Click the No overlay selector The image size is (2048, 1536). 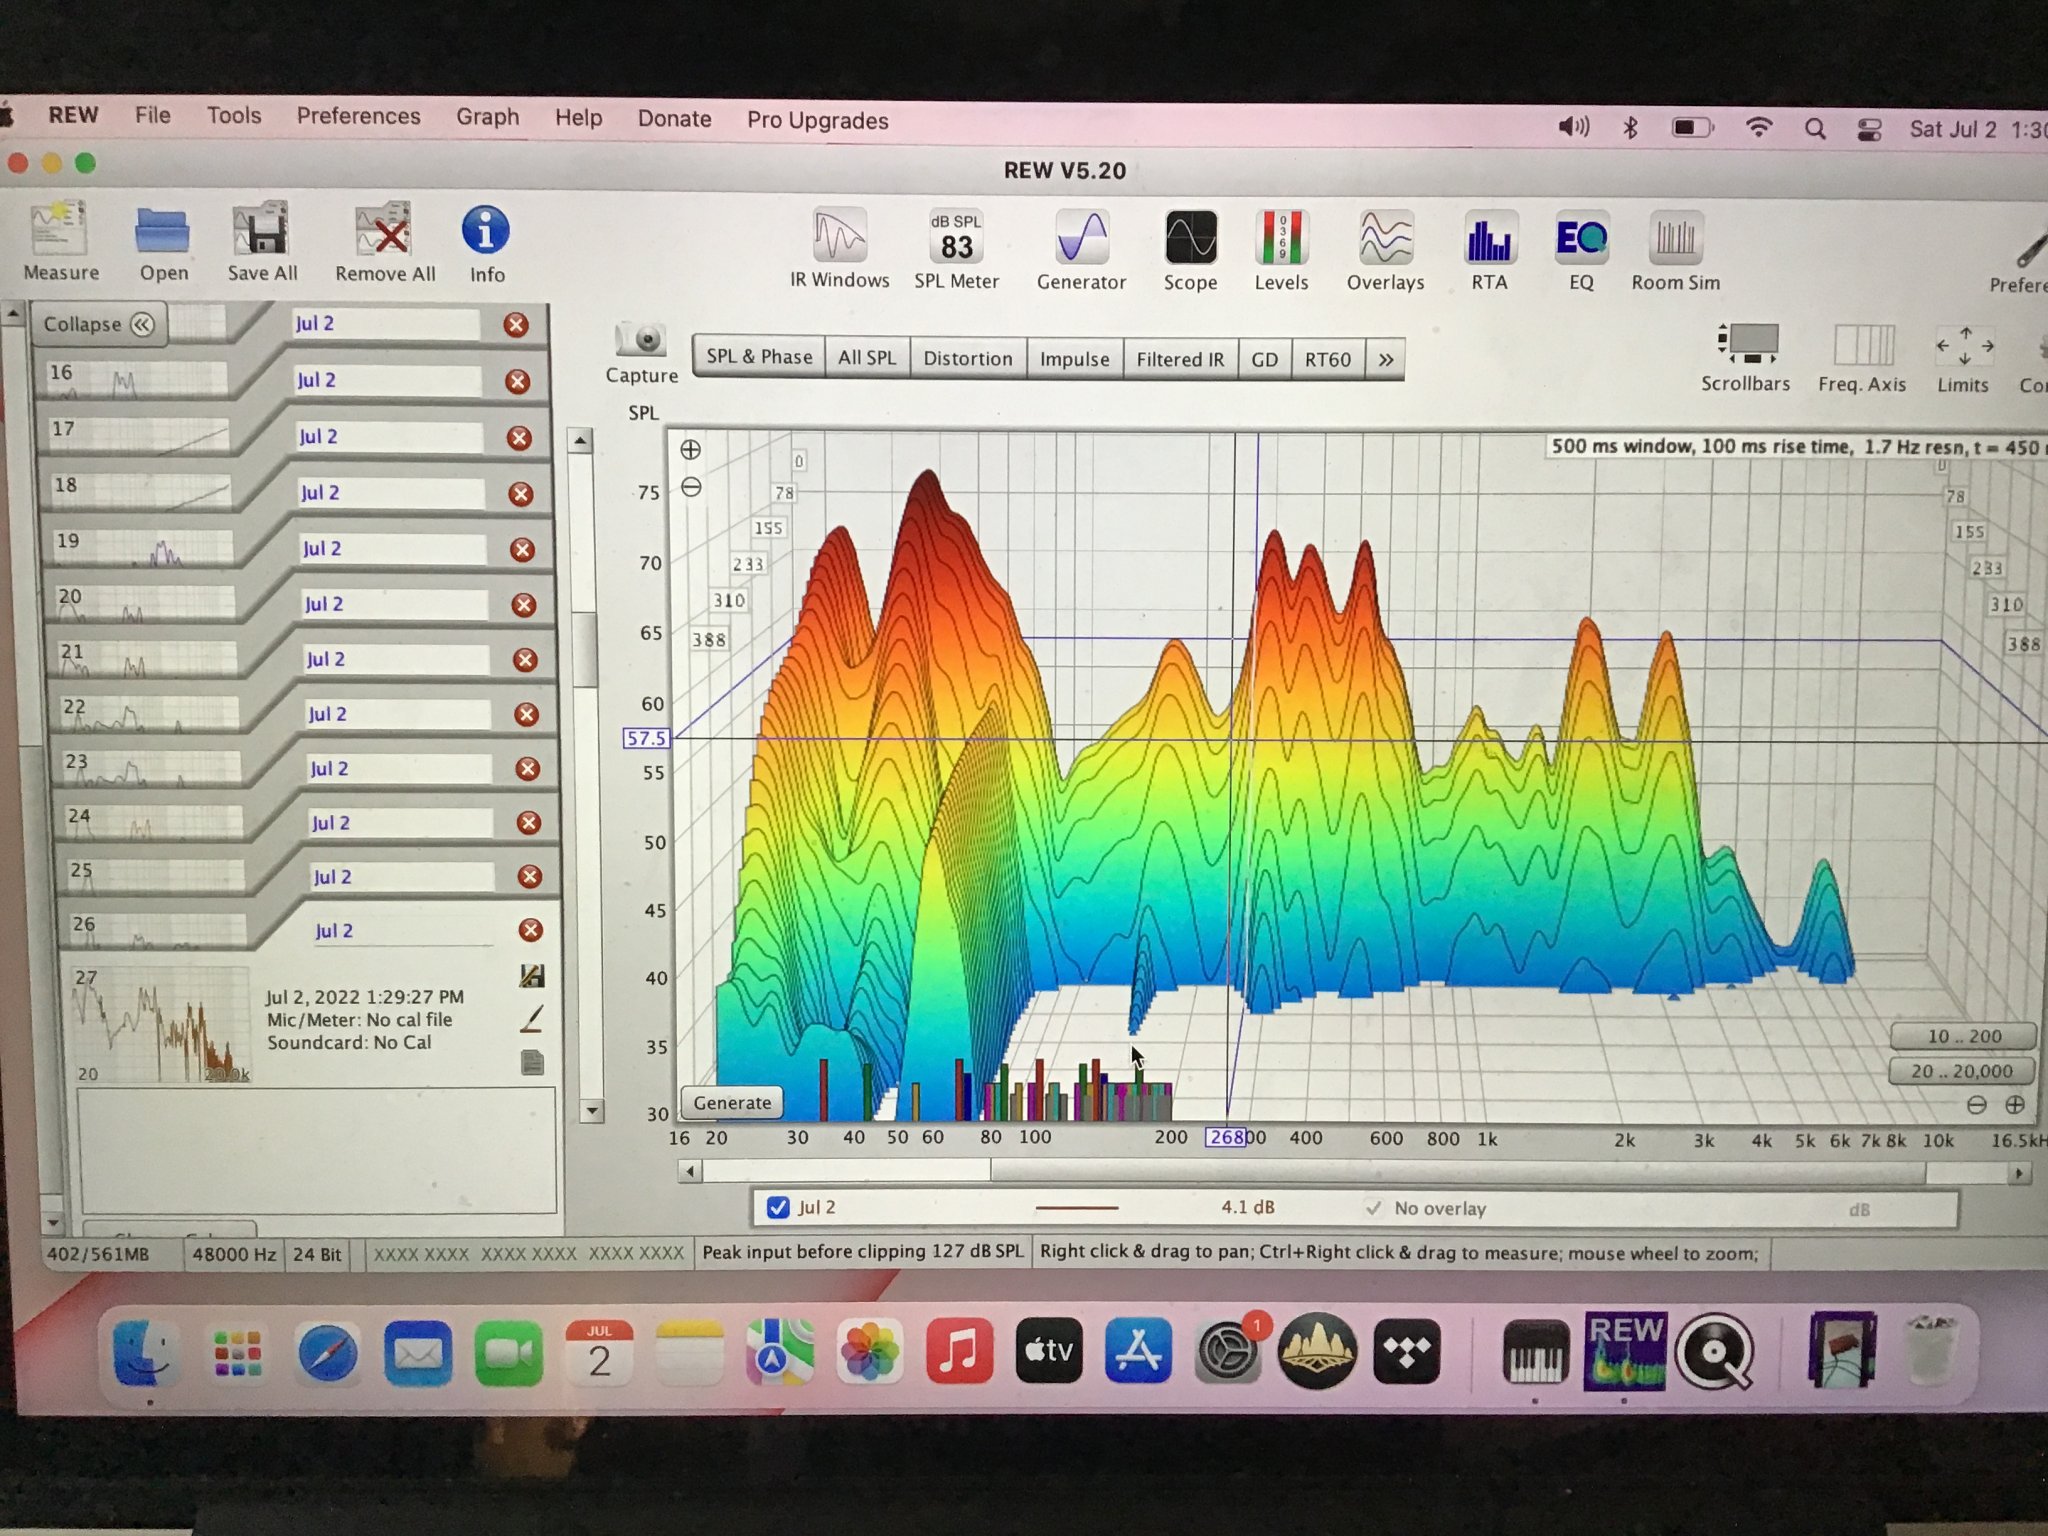click(x=1439, y=1208)
